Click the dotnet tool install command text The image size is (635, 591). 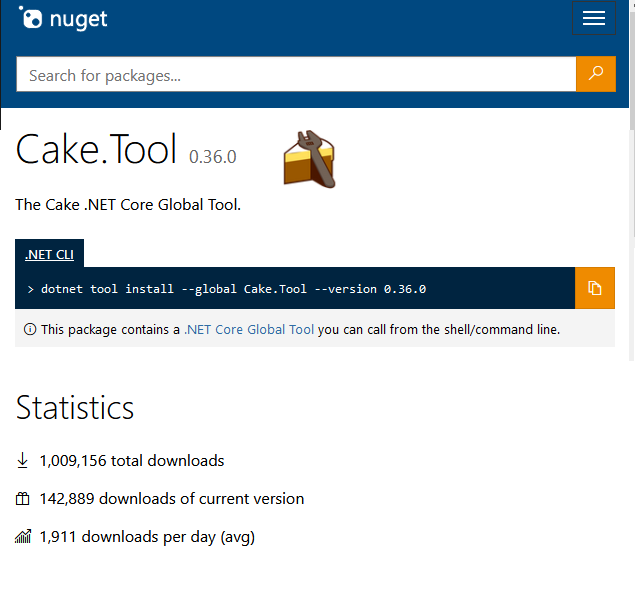coord(234,289)
